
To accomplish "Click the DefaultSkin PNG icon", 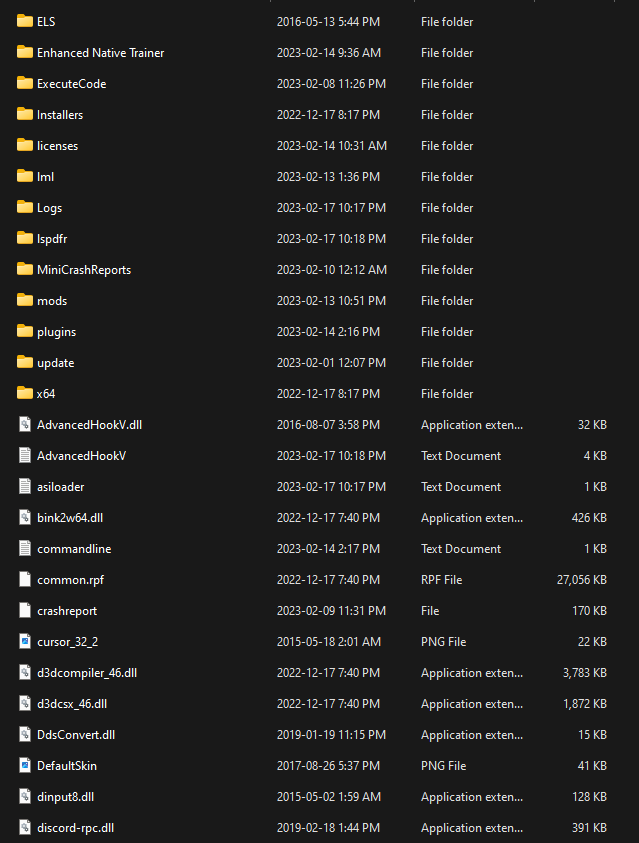I will pos(25,765).
